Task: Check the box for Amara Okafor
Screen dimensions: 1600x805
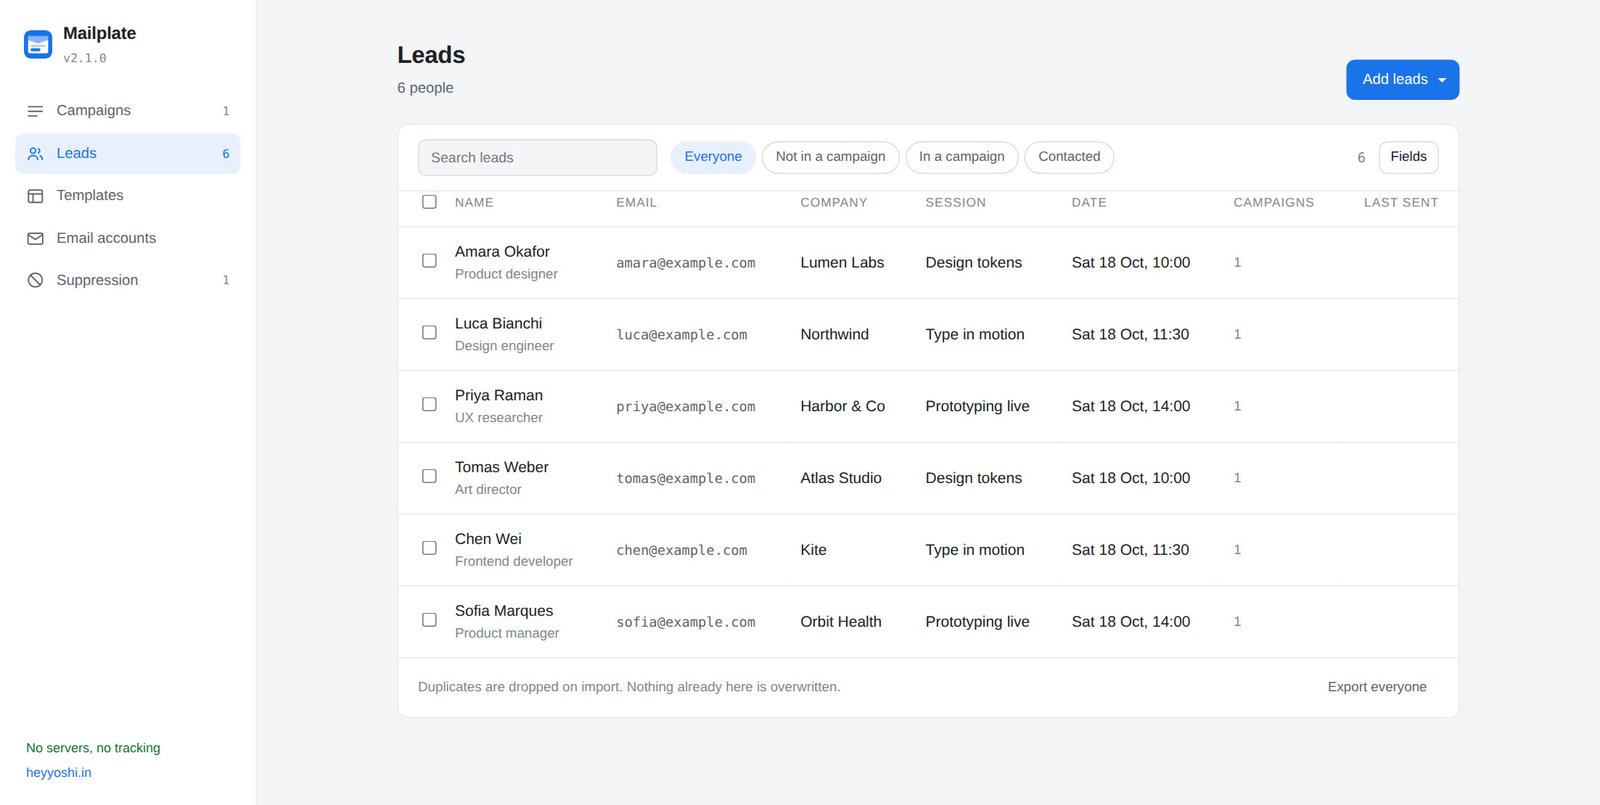Action: click(x=429, y=261)
